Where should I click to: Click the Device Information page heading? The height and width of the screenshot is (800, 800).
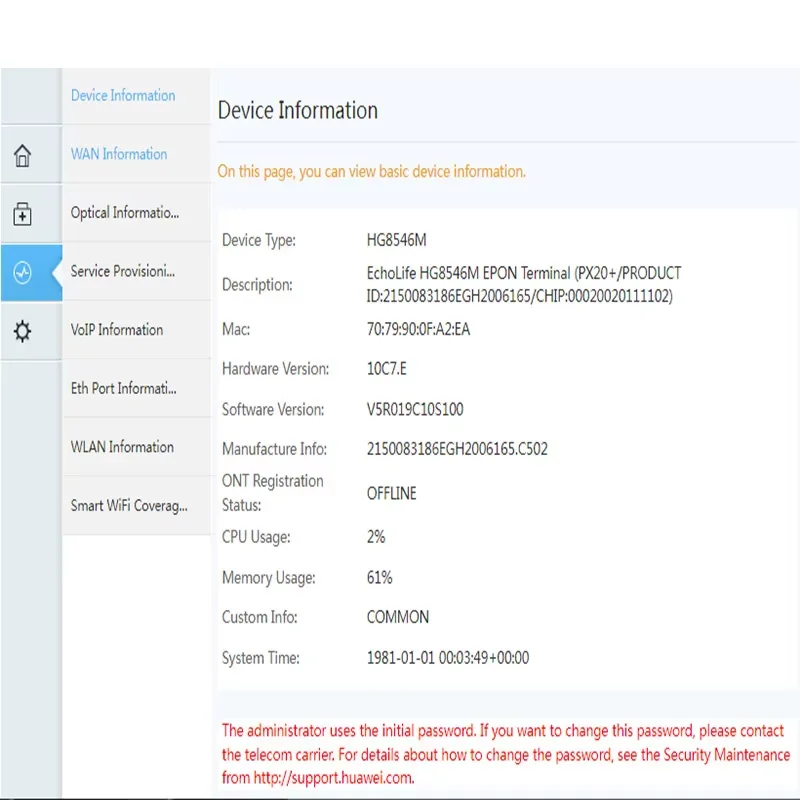pyautogui.click(x=298, y=111)
